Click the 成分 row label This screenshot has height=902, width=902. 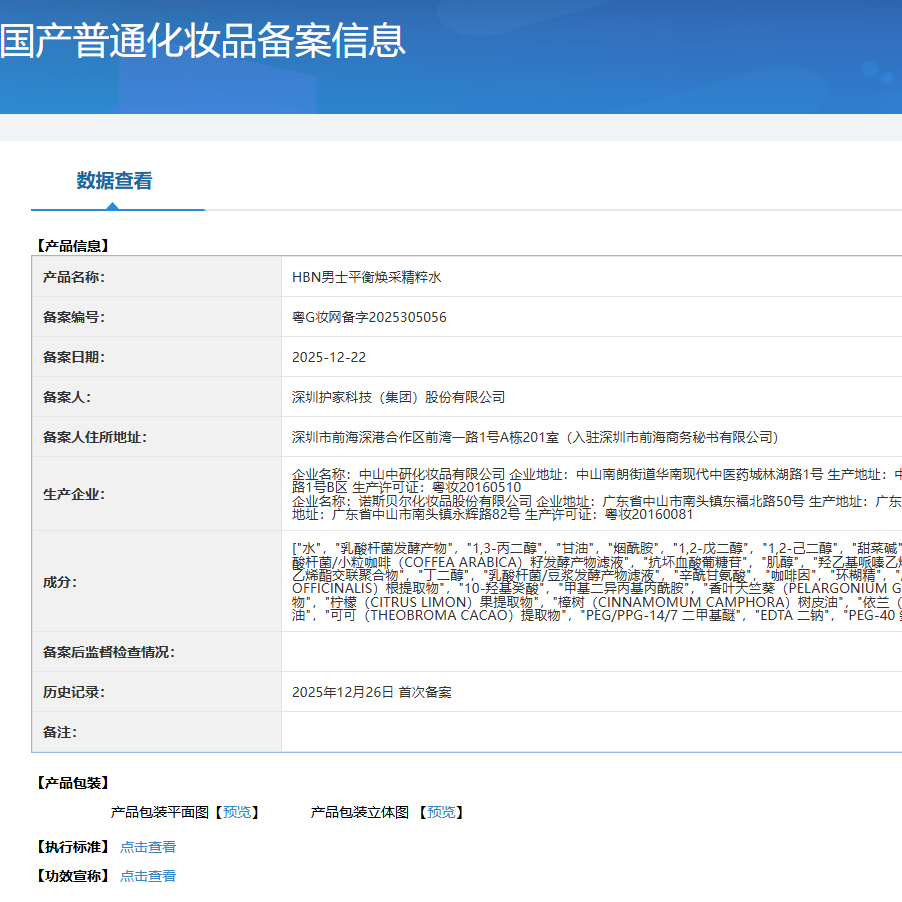(59, 582)
